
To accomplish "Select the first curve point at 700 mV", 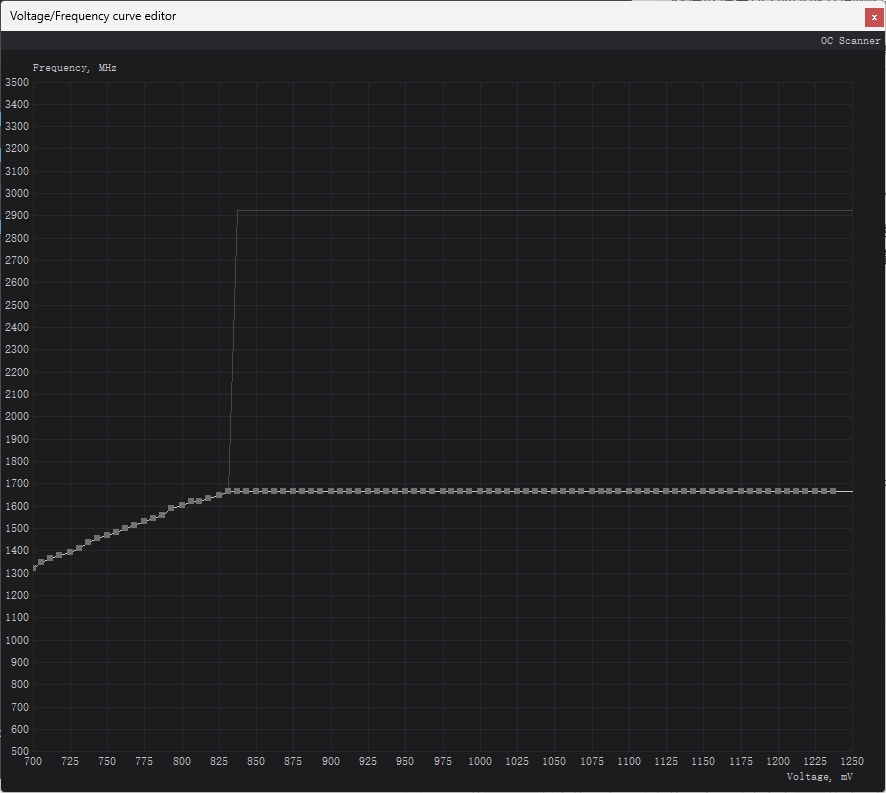I will [34, 568].
